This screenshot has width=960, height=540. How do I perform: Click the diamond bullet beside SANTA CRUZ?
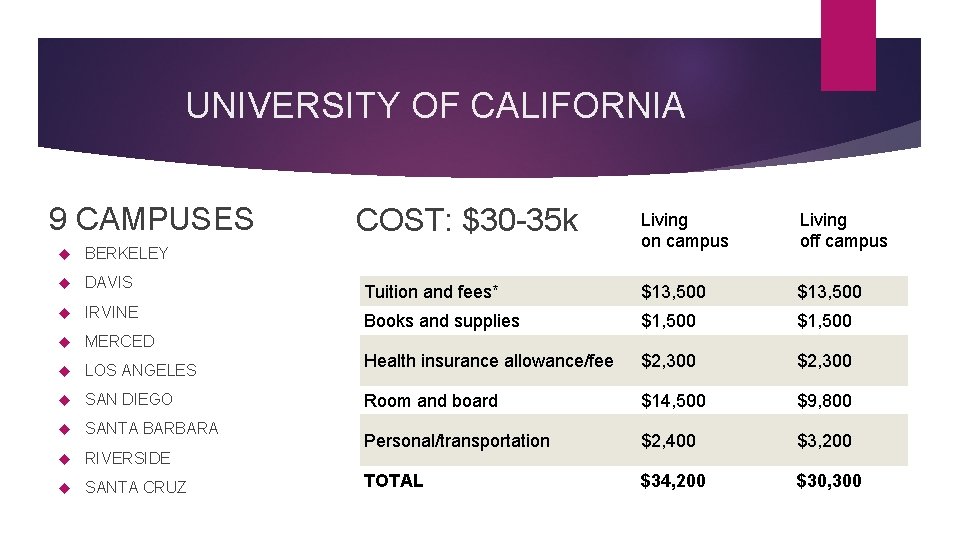pyautogui.click(x=62, y=488)
